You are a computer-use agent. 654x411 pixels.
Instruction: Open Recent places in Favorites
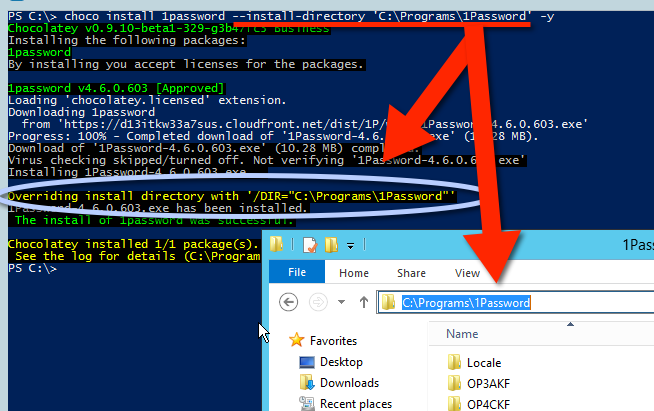point(353,403)
